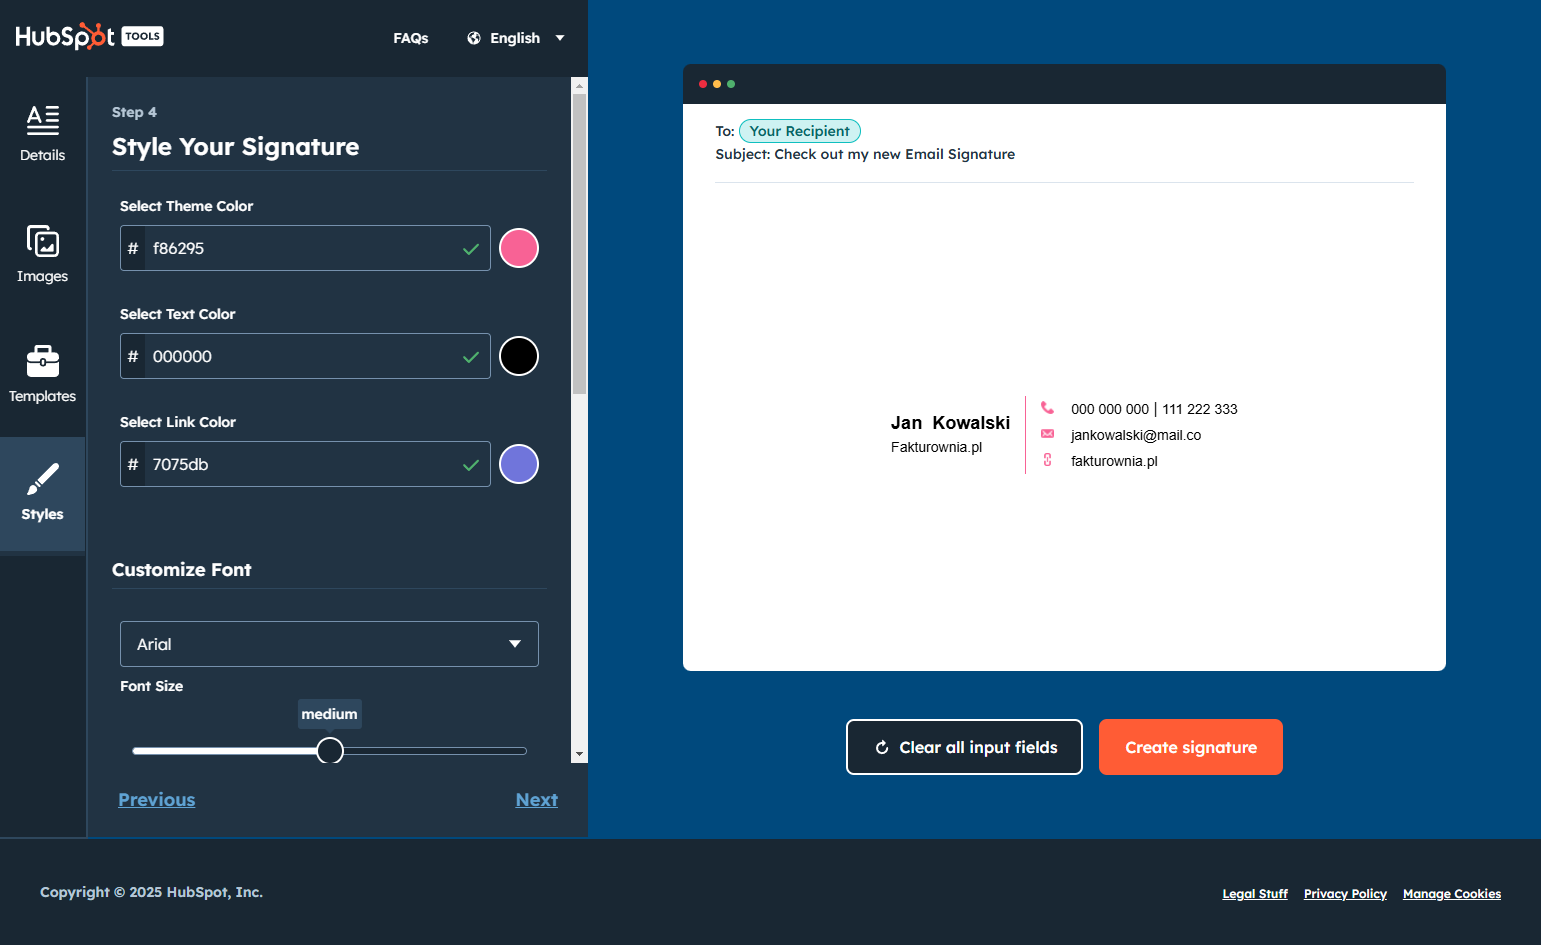Expand the English language dropdown arrow
Image resolution: width=1541 pixels, height=945 pixels.
click(x=560, y=38)
